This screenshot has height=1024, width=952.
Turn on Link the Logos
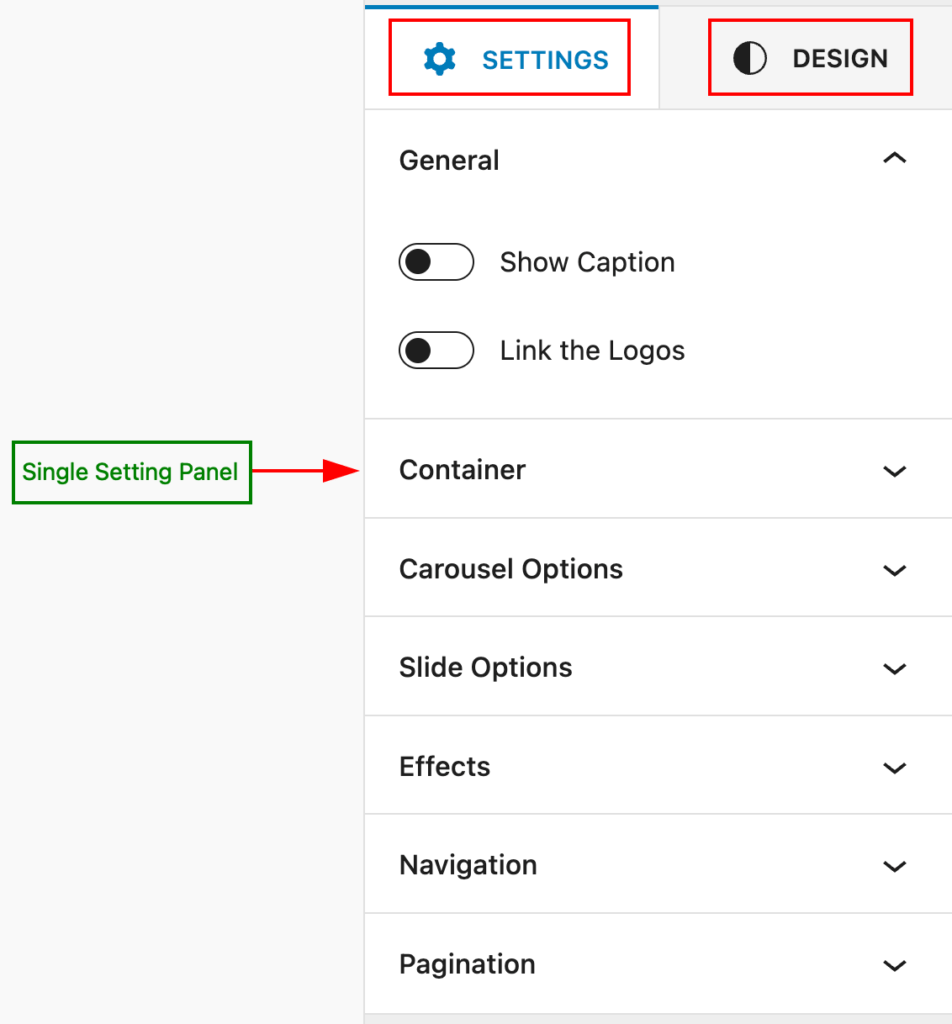pyautogui.click(x=436, y=350)
